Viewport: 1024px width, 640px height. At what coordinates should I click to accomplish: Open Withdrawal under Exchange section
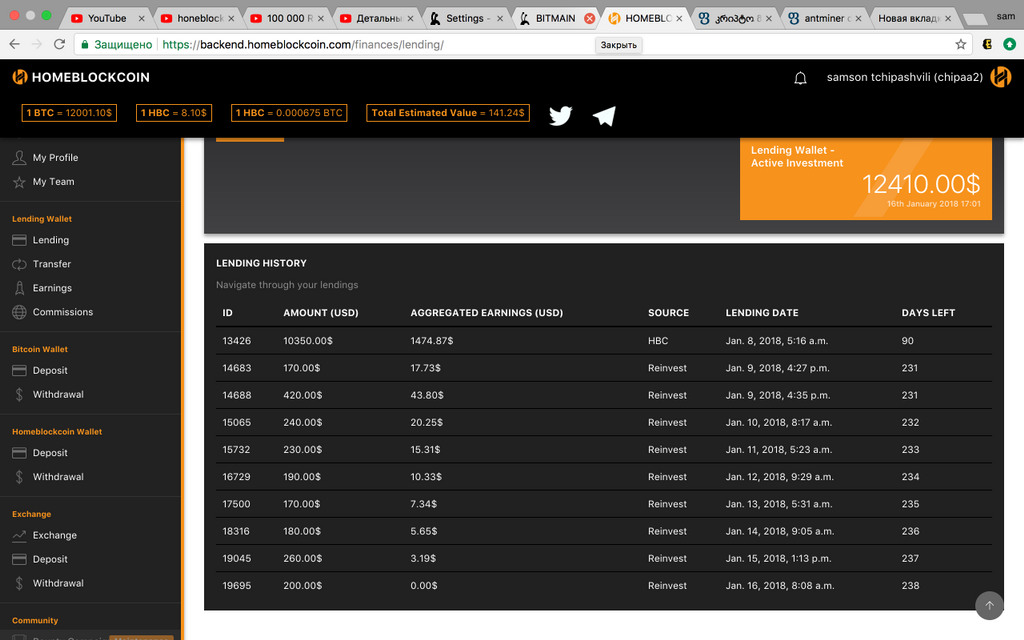58,583
